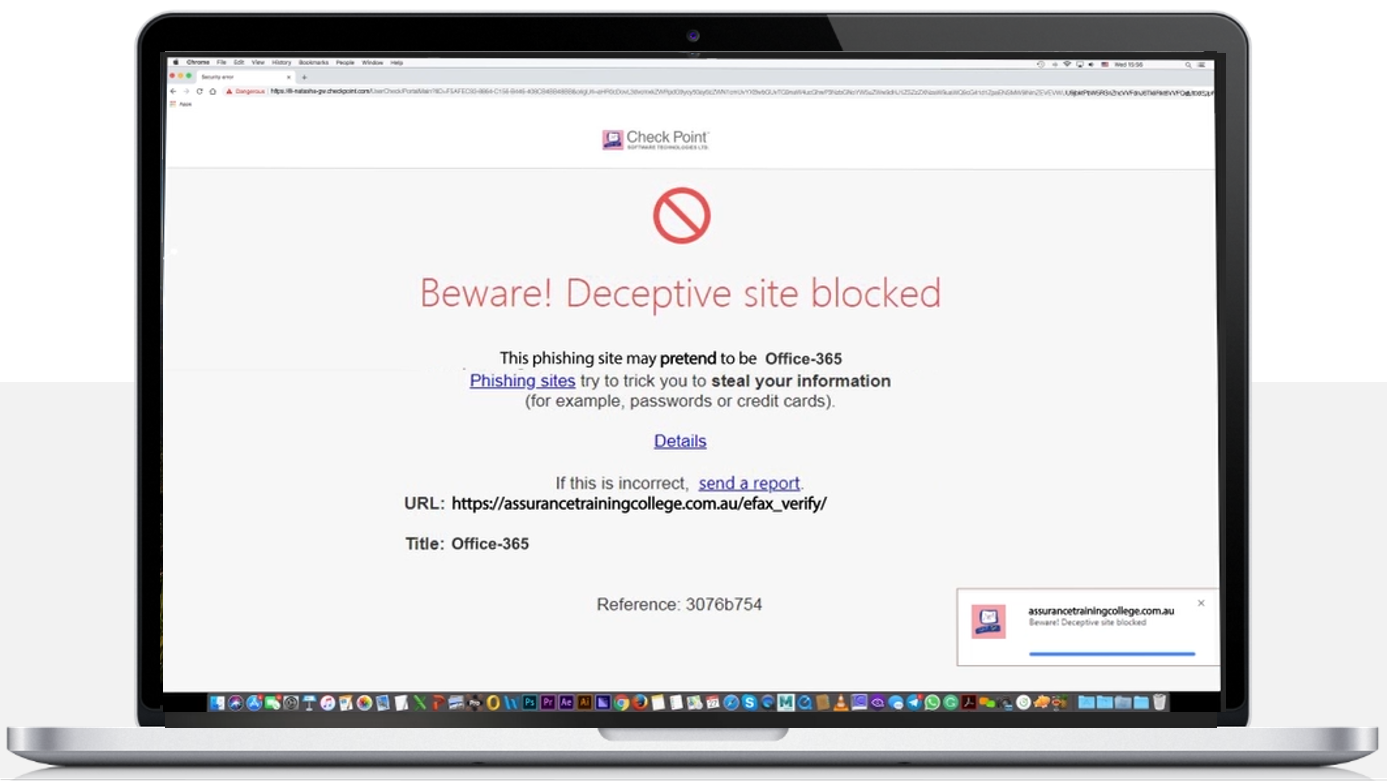Screen dimensions: 1387x781
Task: Open Finder from the dock
Action: click(217, 703)
